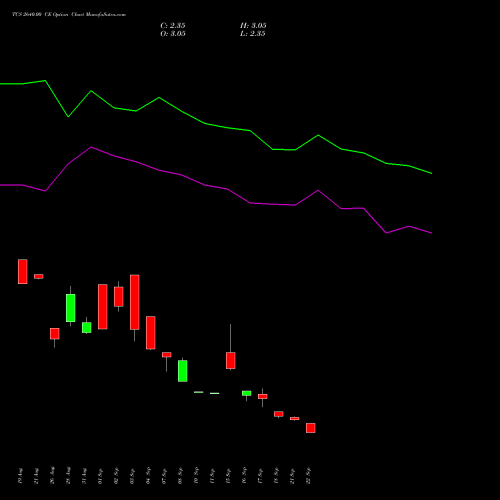Select the 31 Aug date label

coord(84,476)
